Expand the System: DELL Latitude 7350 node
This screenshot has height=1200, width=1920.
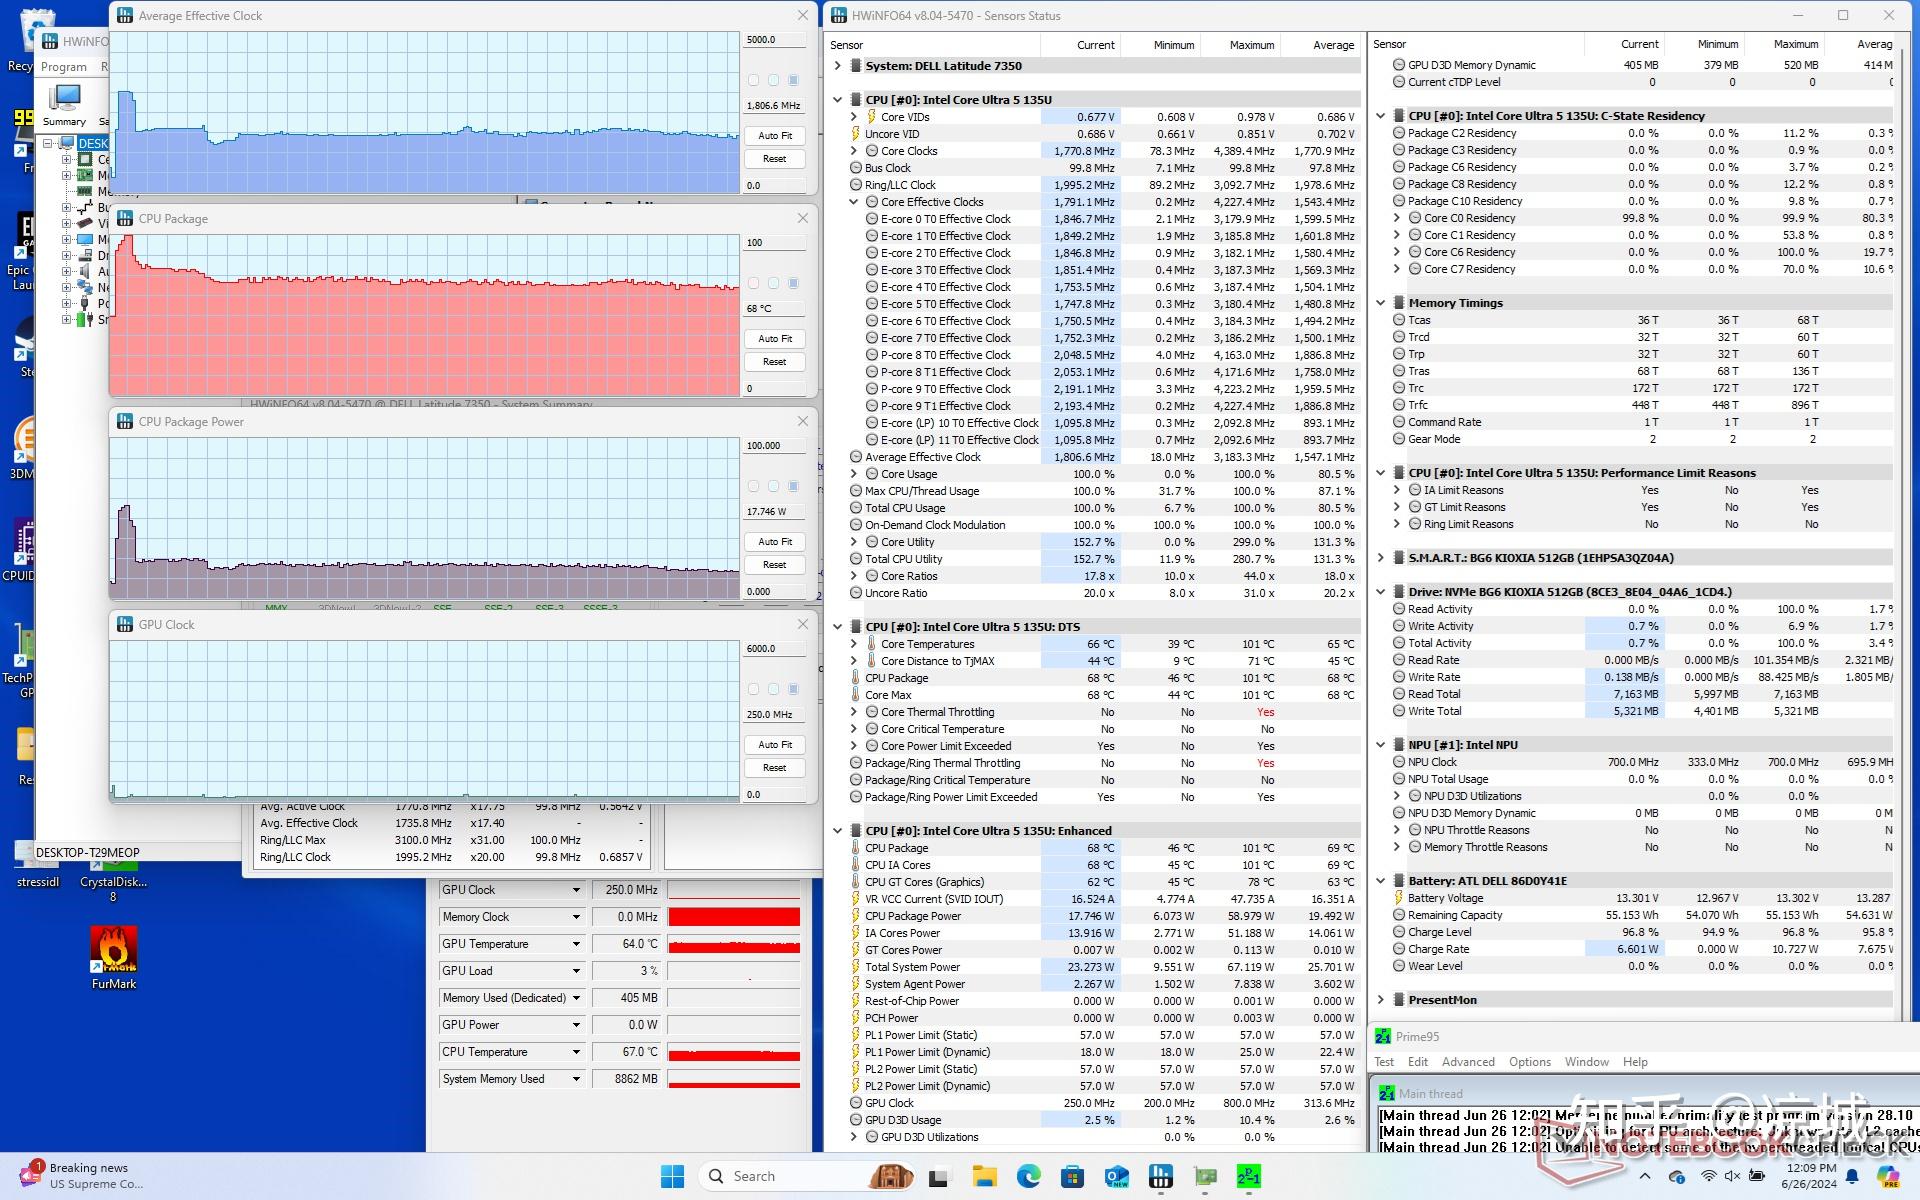837,66
